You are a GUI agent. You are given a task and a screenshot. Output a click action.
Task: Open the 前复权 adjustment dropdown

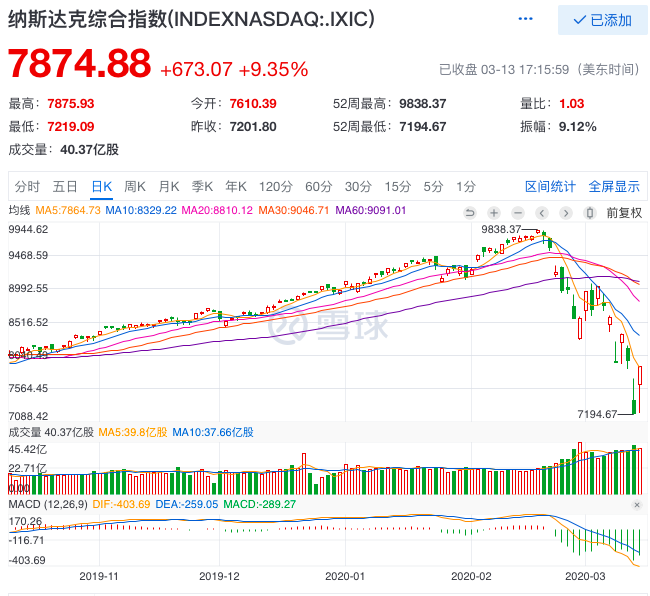point(624,213)
